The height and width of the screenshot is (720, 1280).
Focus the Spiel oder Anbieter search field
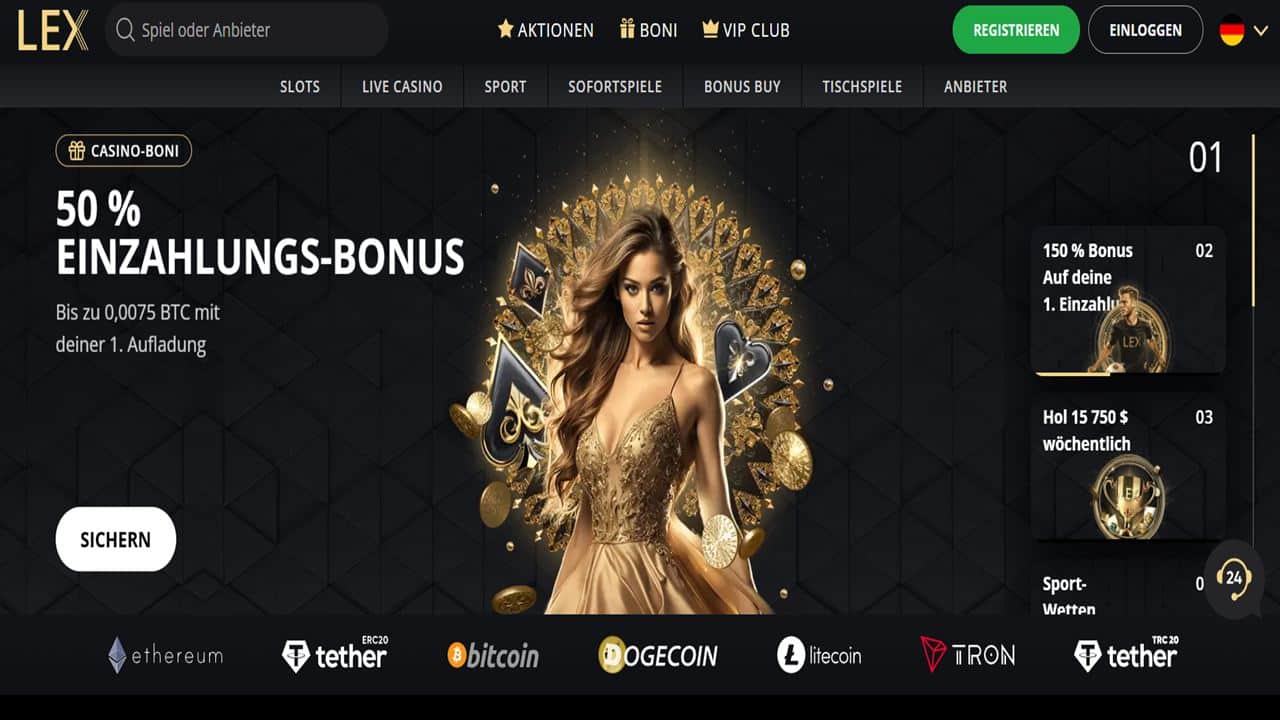tap(247, 30)
